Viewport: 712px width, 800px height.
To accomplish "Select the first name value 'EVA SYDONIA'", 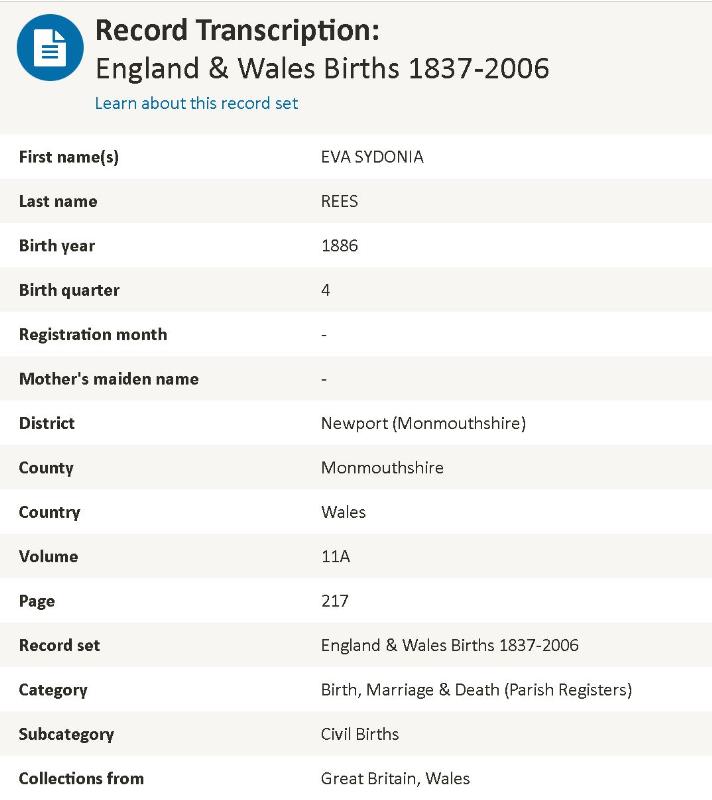I will click(372, 157).
